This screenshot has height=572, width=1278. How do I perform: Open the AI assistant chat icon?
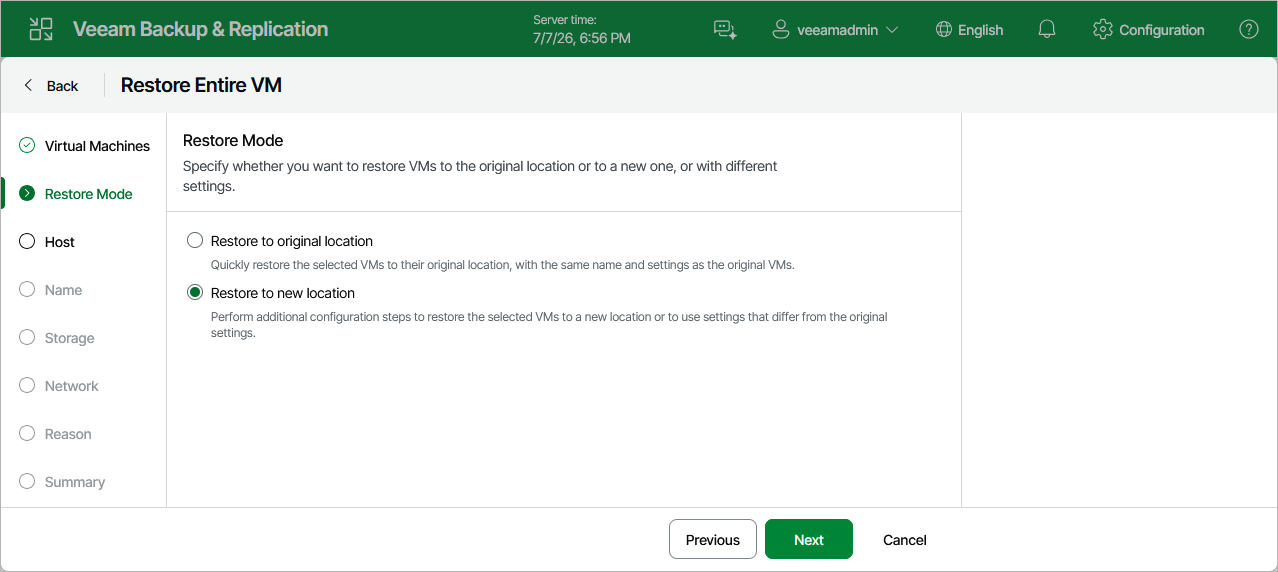(x=725, y=29)
